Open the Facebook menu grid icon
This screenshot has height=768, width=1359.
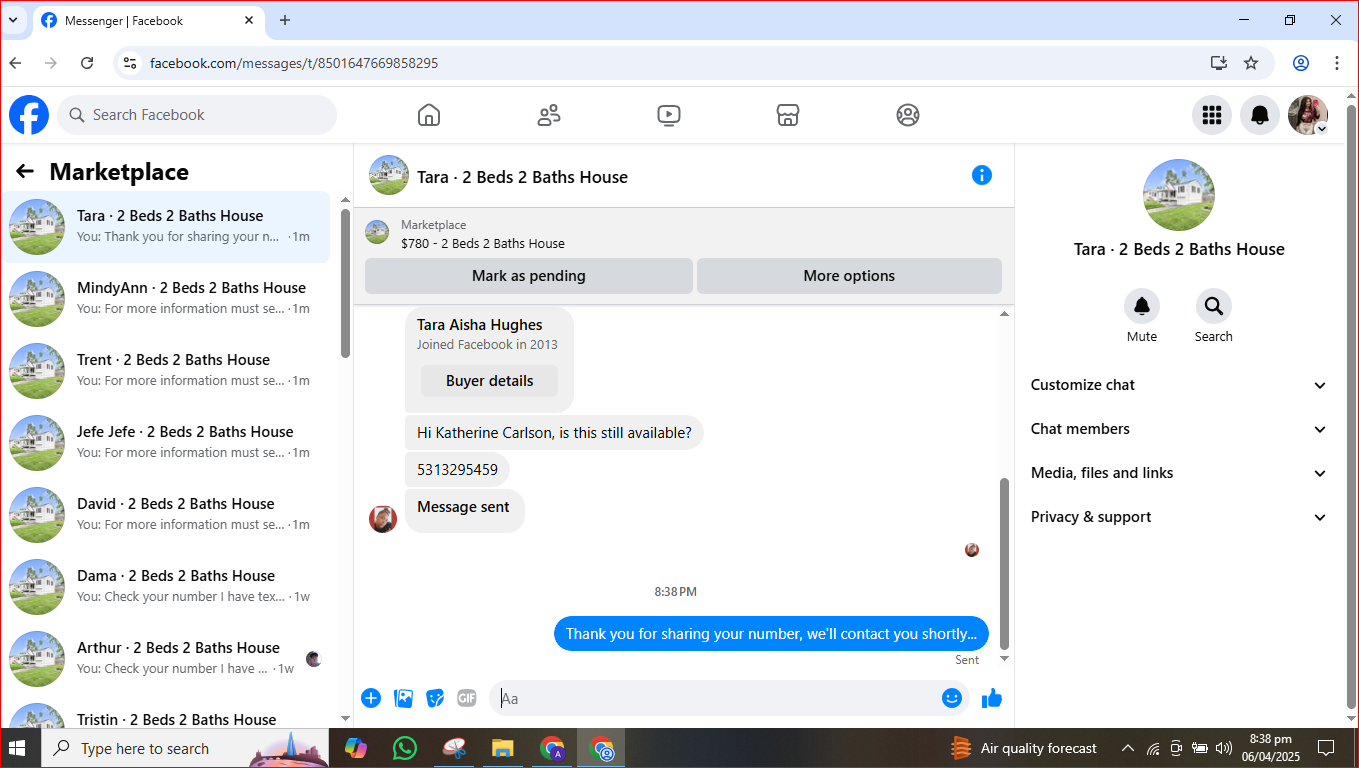pyautogui.click(x=1212, y=115)
